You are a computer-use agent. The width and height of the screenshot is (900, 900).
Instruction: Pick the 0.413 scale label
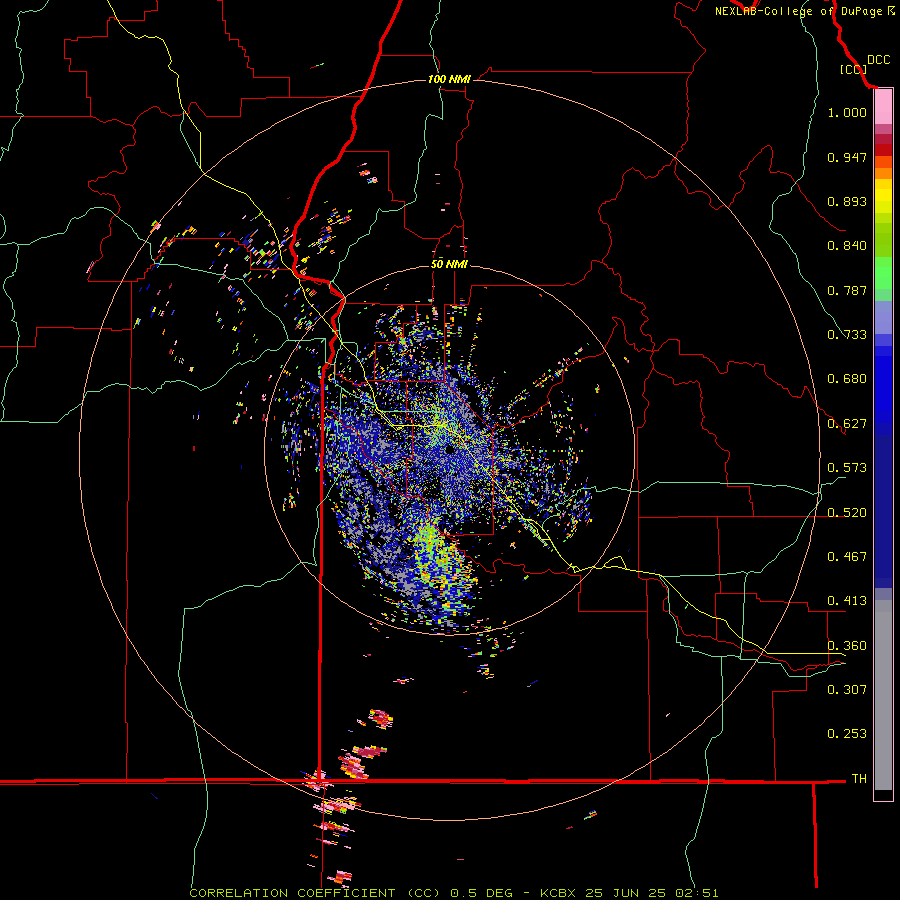(847, 601)
